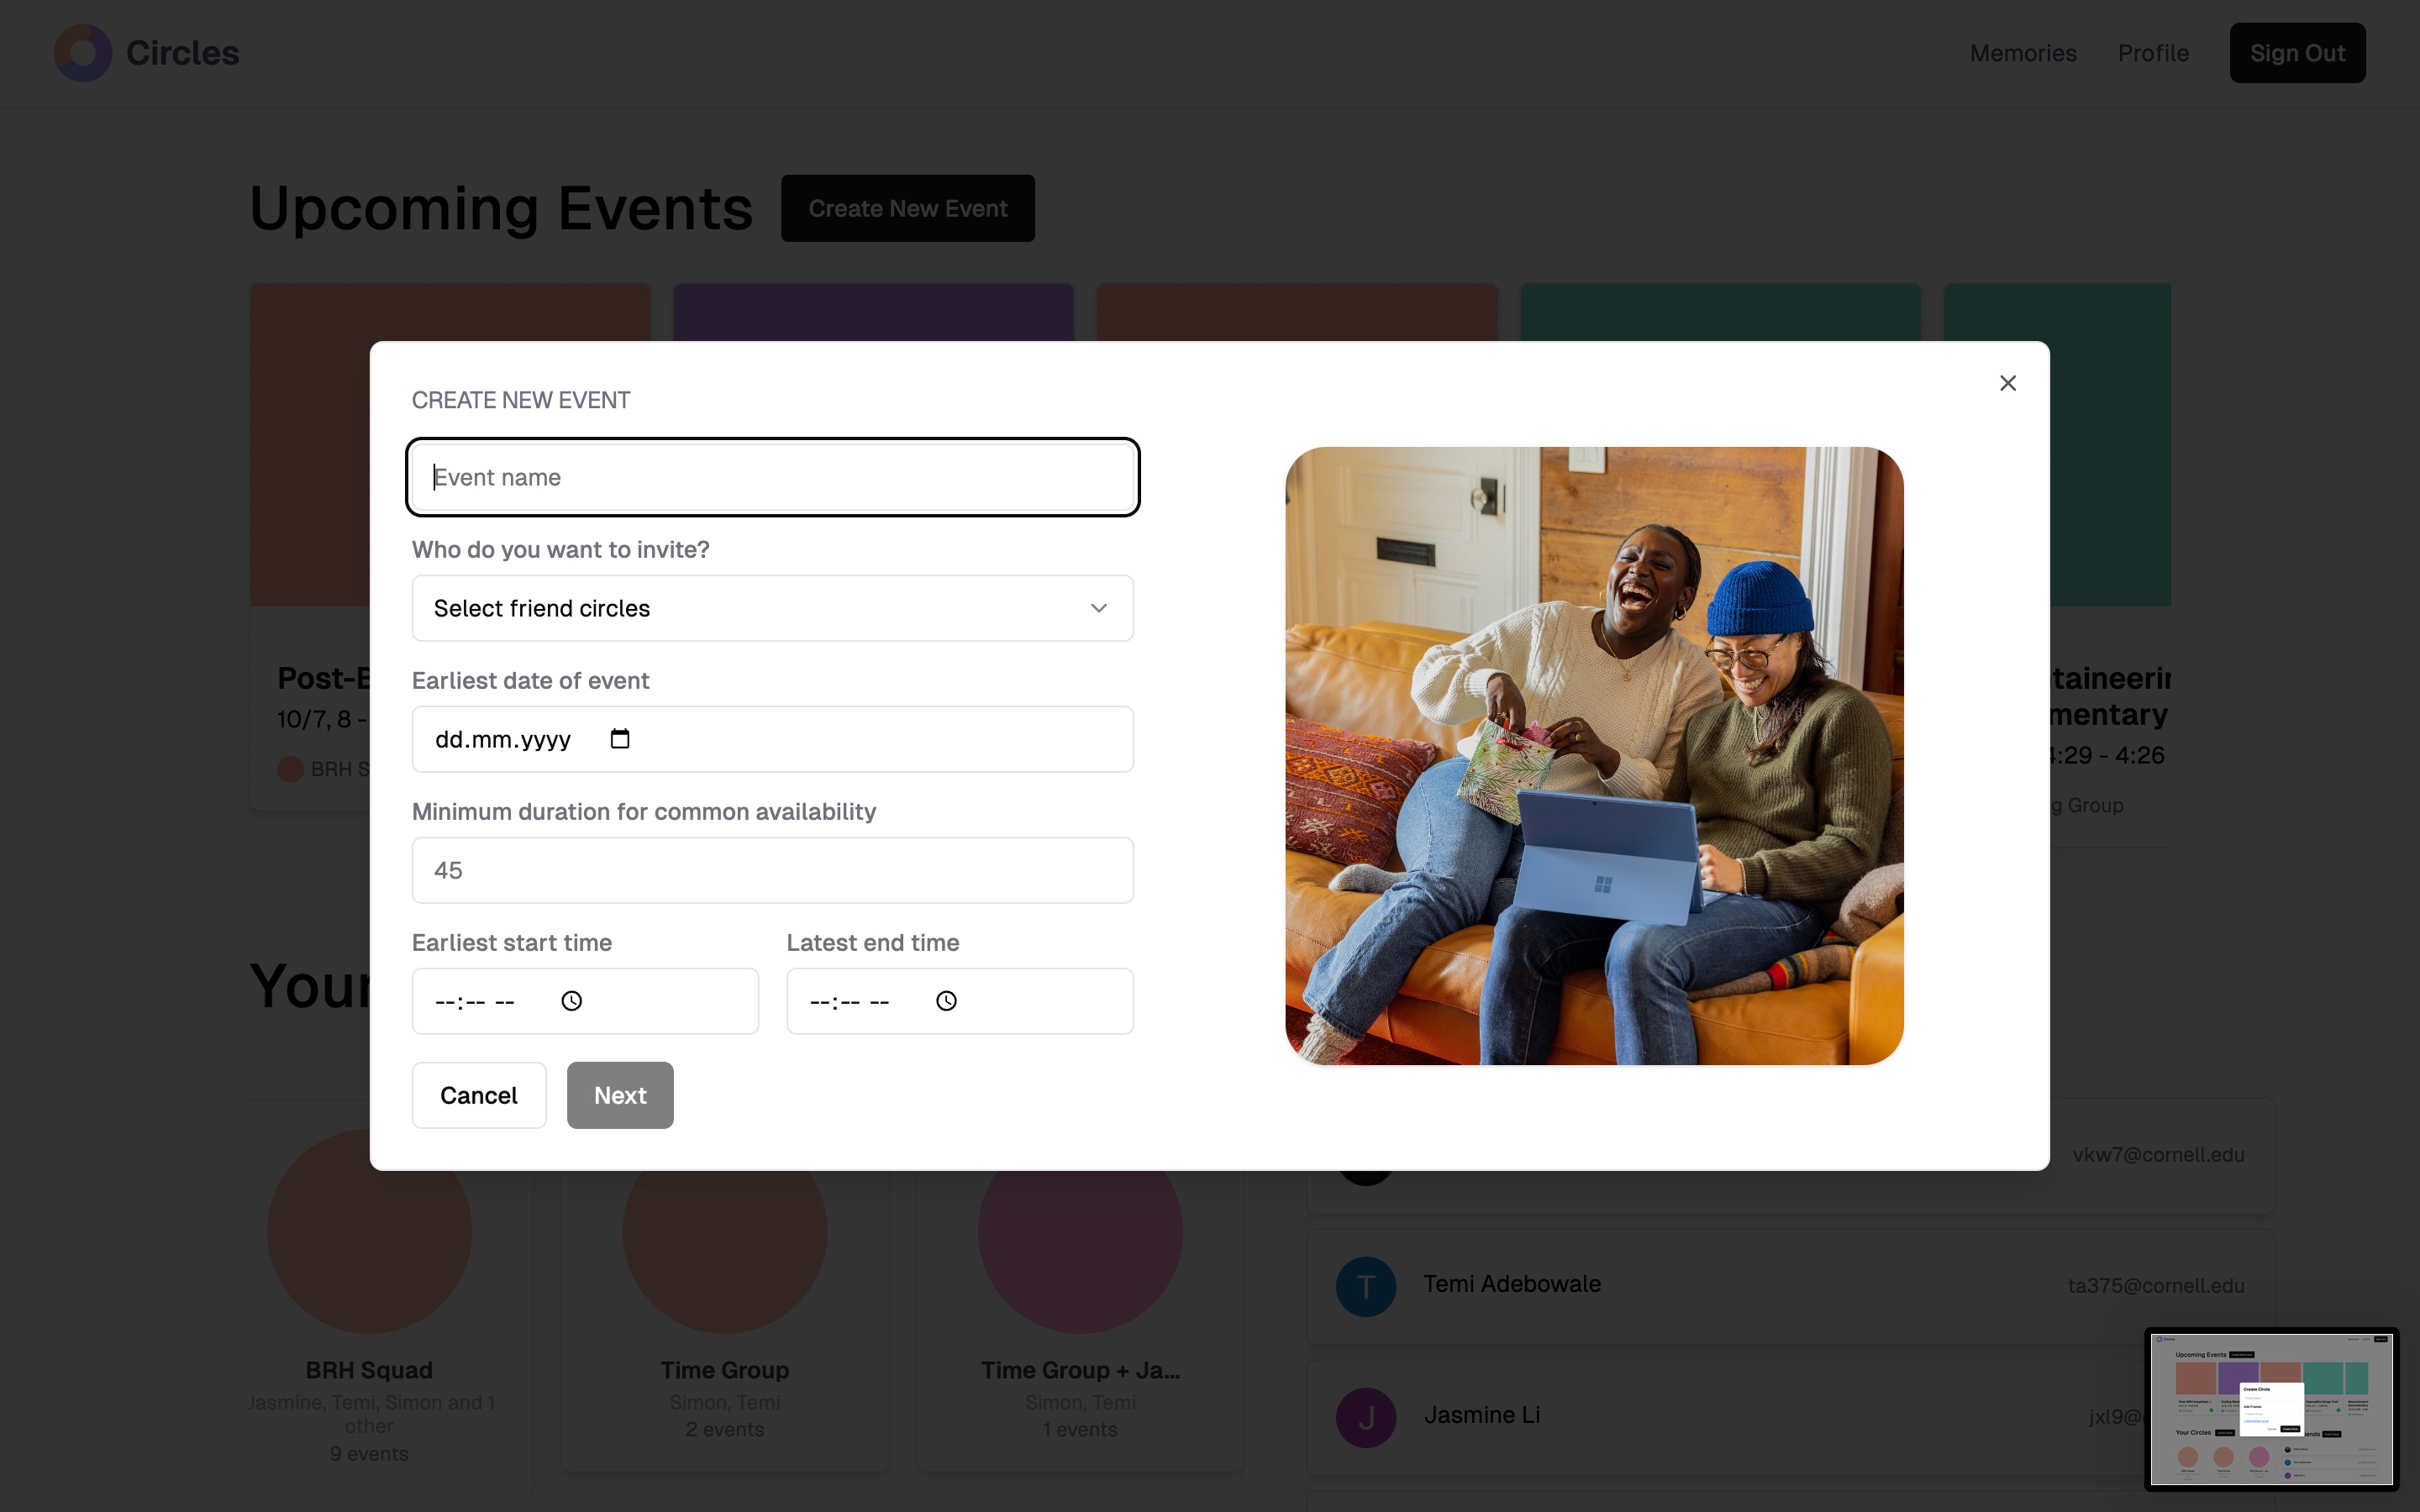Click Temi Adebowale's avatar icon
Viewport: 2420px width, 1512px height.
point(1365,1286)
